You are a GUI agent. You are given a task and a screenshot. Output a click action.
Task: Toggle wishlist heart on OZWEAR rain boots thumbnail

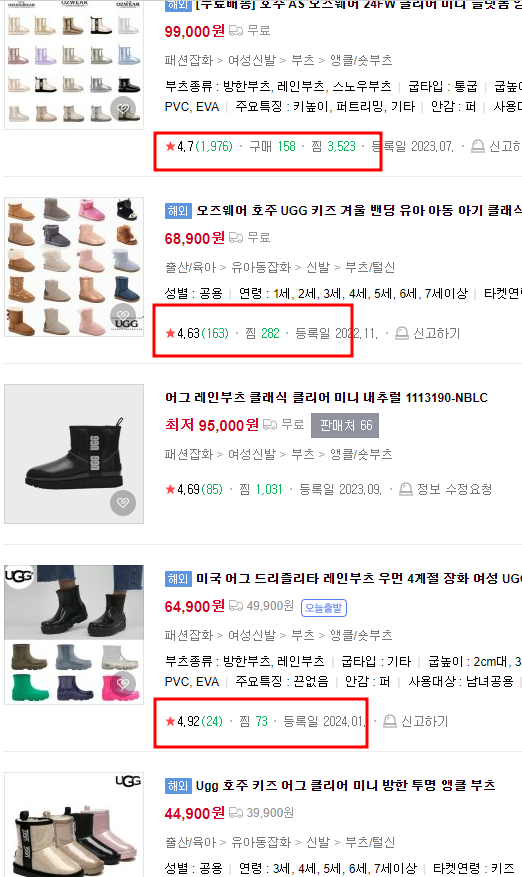[x=123, y=108]
